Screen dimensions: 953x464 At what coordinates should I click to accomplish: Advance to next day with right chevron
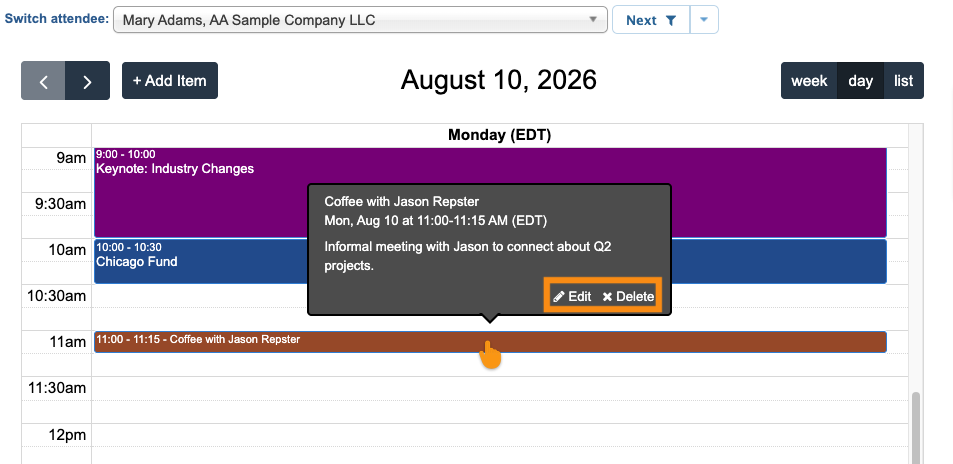[88, 81]
